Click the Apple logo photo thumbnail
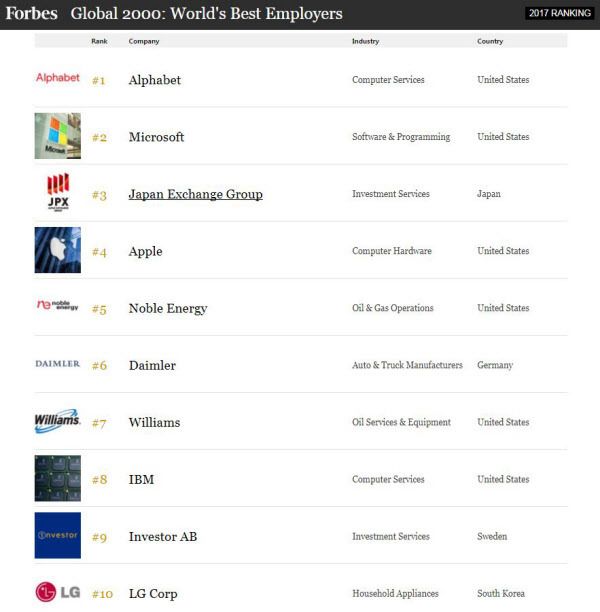This screenshot has height=612, width=600. click(58, 250)
